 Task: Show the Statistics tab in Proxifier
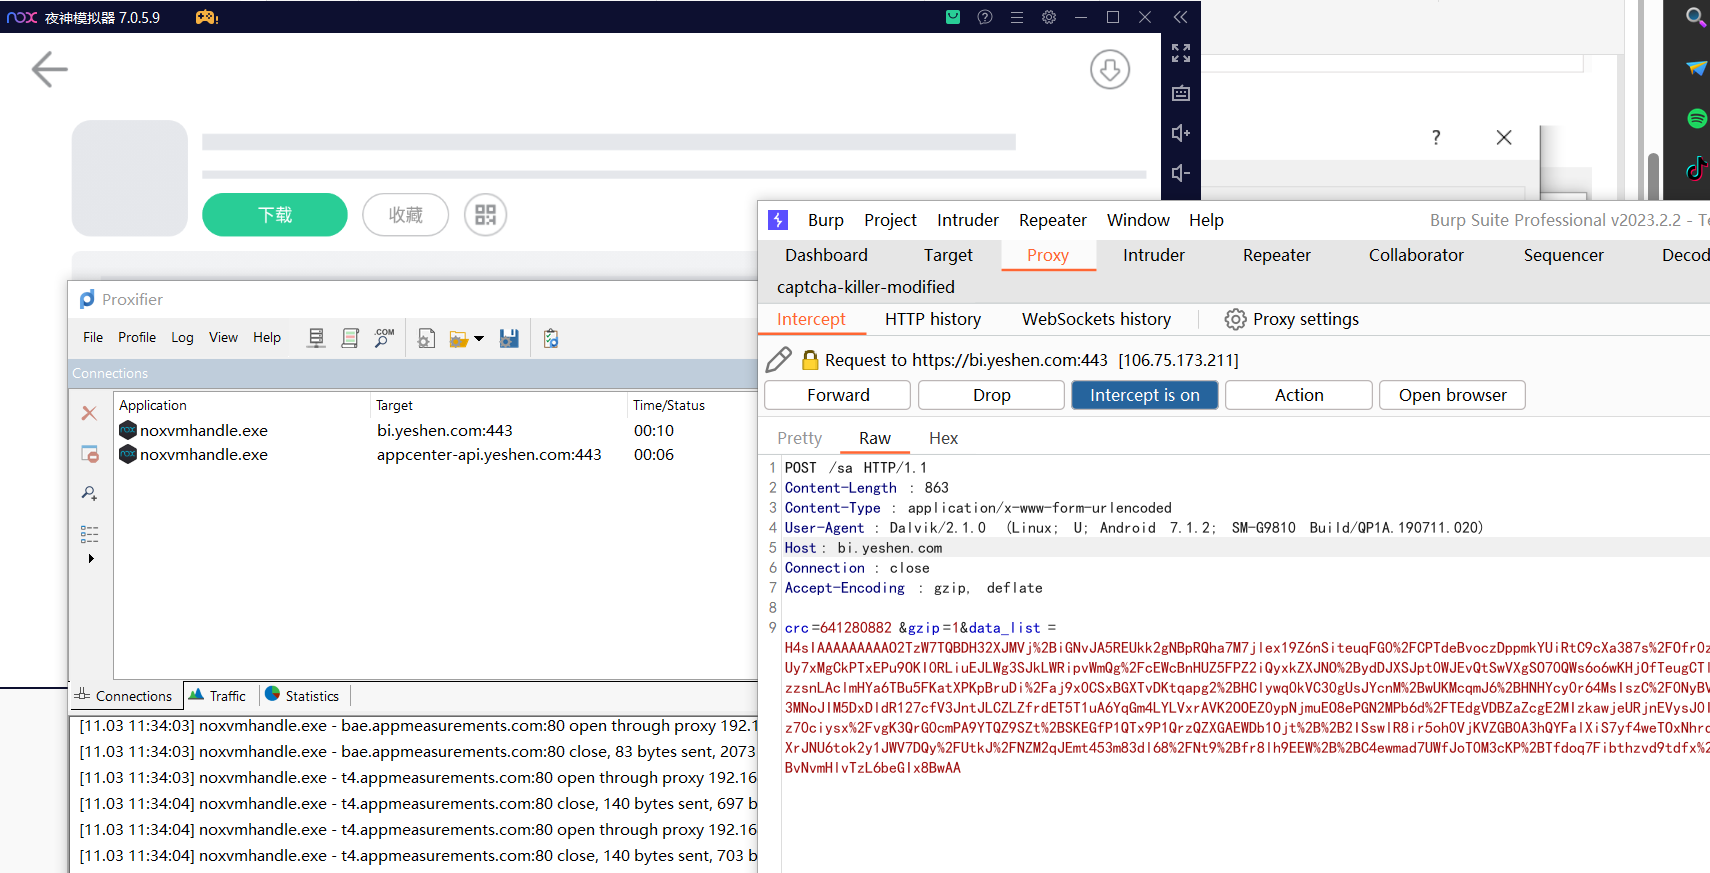tap(302, 696)
